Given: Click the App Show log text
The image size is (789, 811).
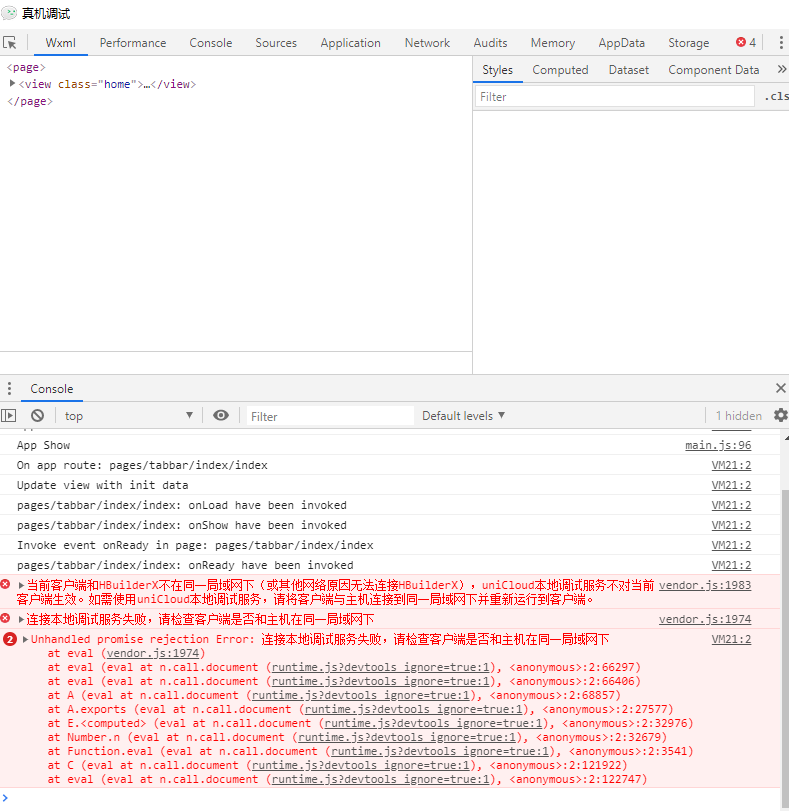Looking at the screenshot, I should [x=43, y=445].
